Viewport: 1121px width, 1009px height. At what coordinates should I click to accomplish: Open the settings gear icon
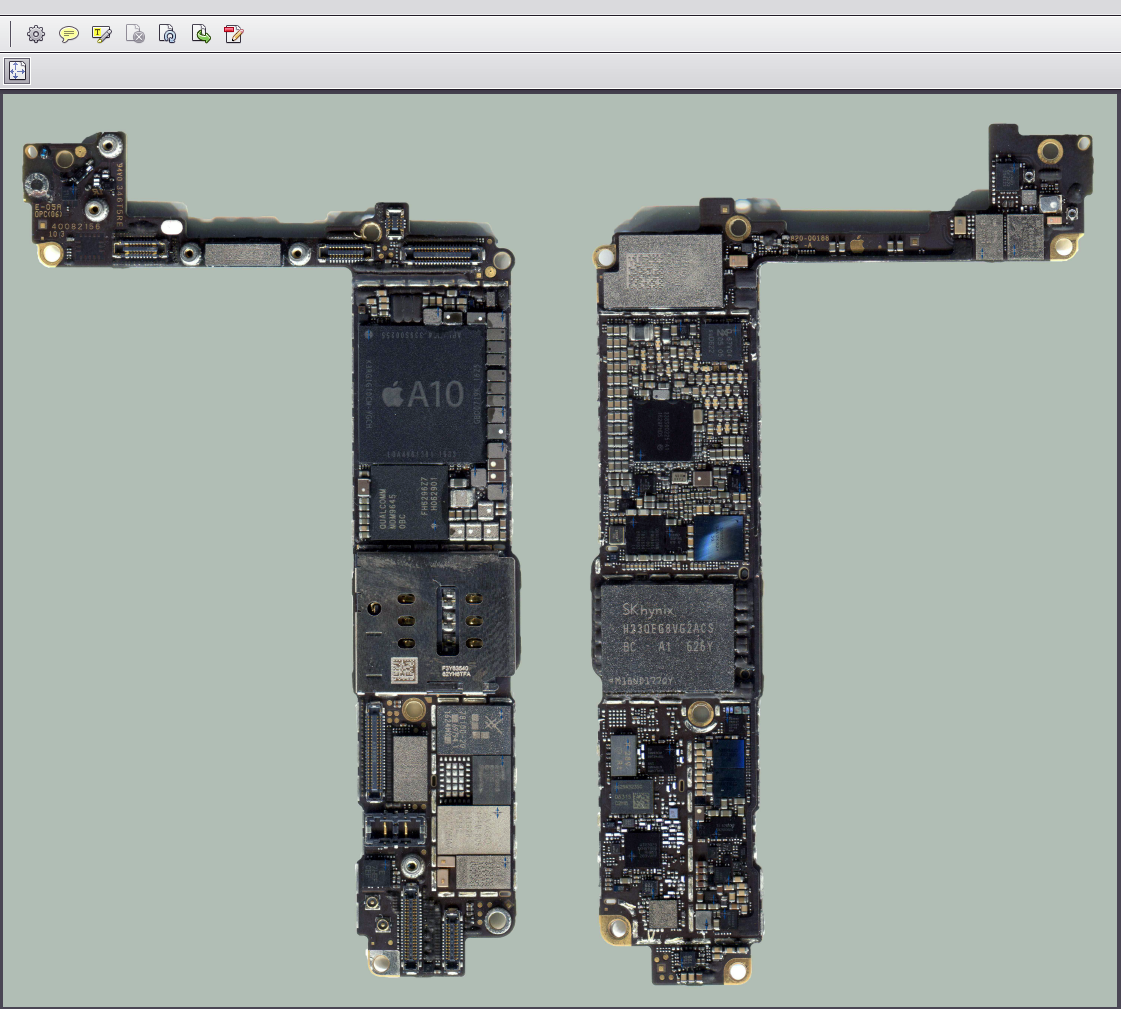coord(36,35)
